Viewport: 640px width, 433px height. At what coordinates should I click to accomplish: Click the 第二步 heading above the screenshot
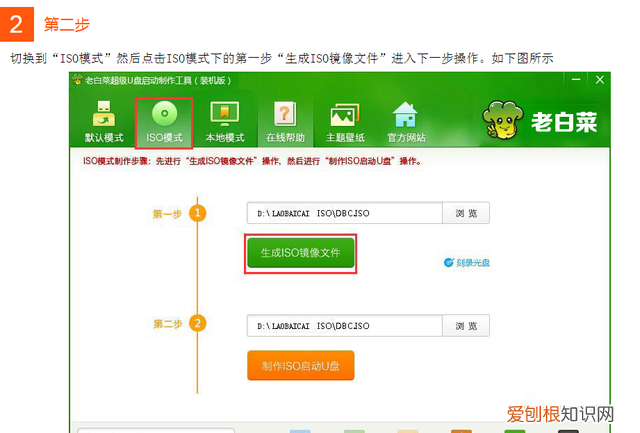tap(67, 24)
